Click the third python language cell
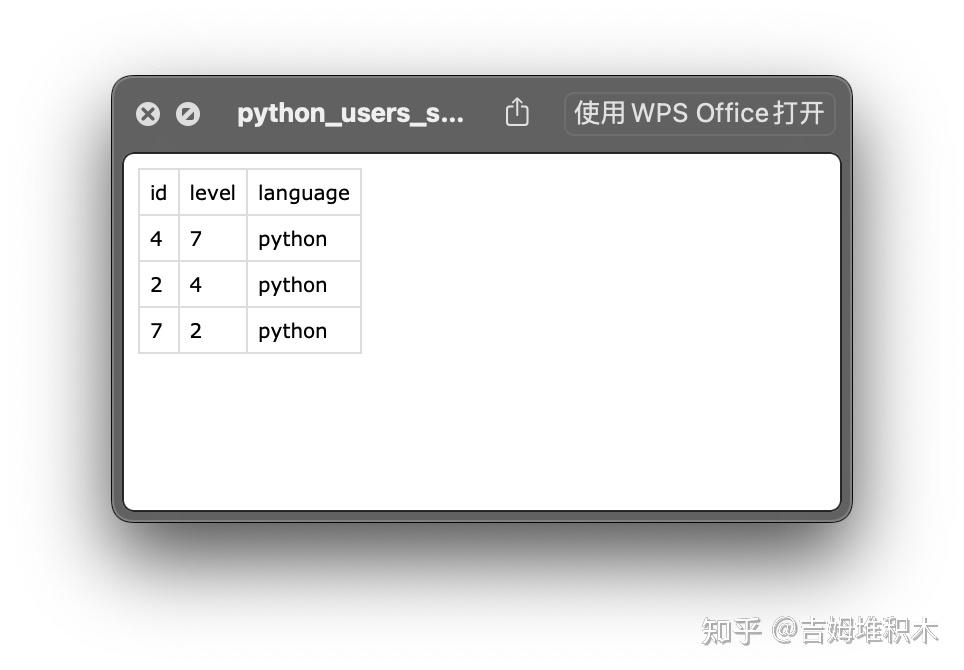 tap(291, 330)
